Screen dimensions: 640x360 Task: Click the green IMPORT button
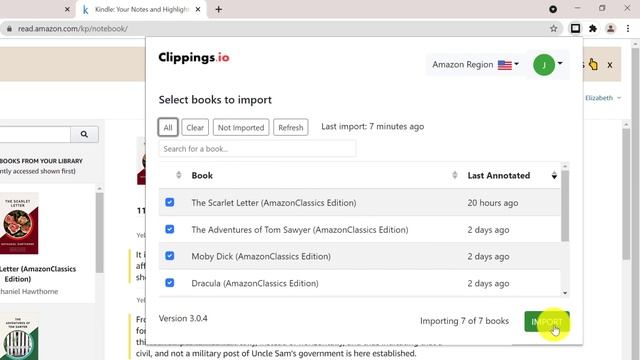click(x=547, y=321)
